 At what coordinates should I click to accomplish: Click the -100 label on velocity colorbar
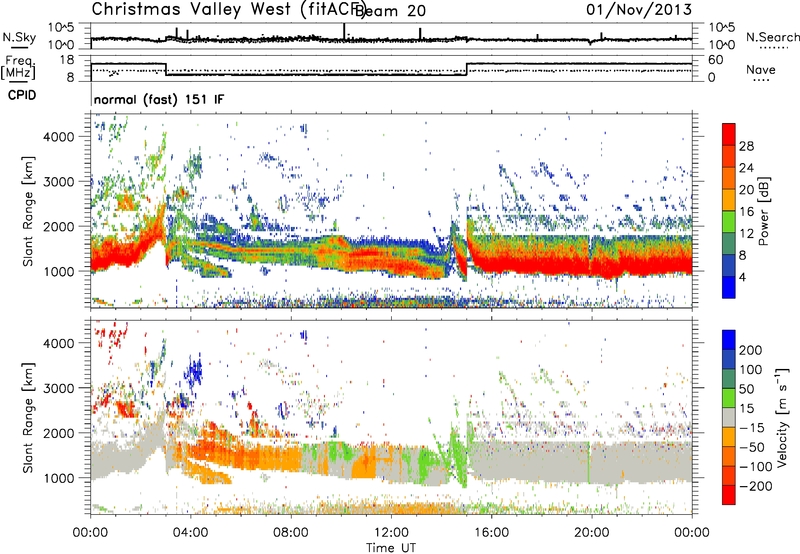756,467
